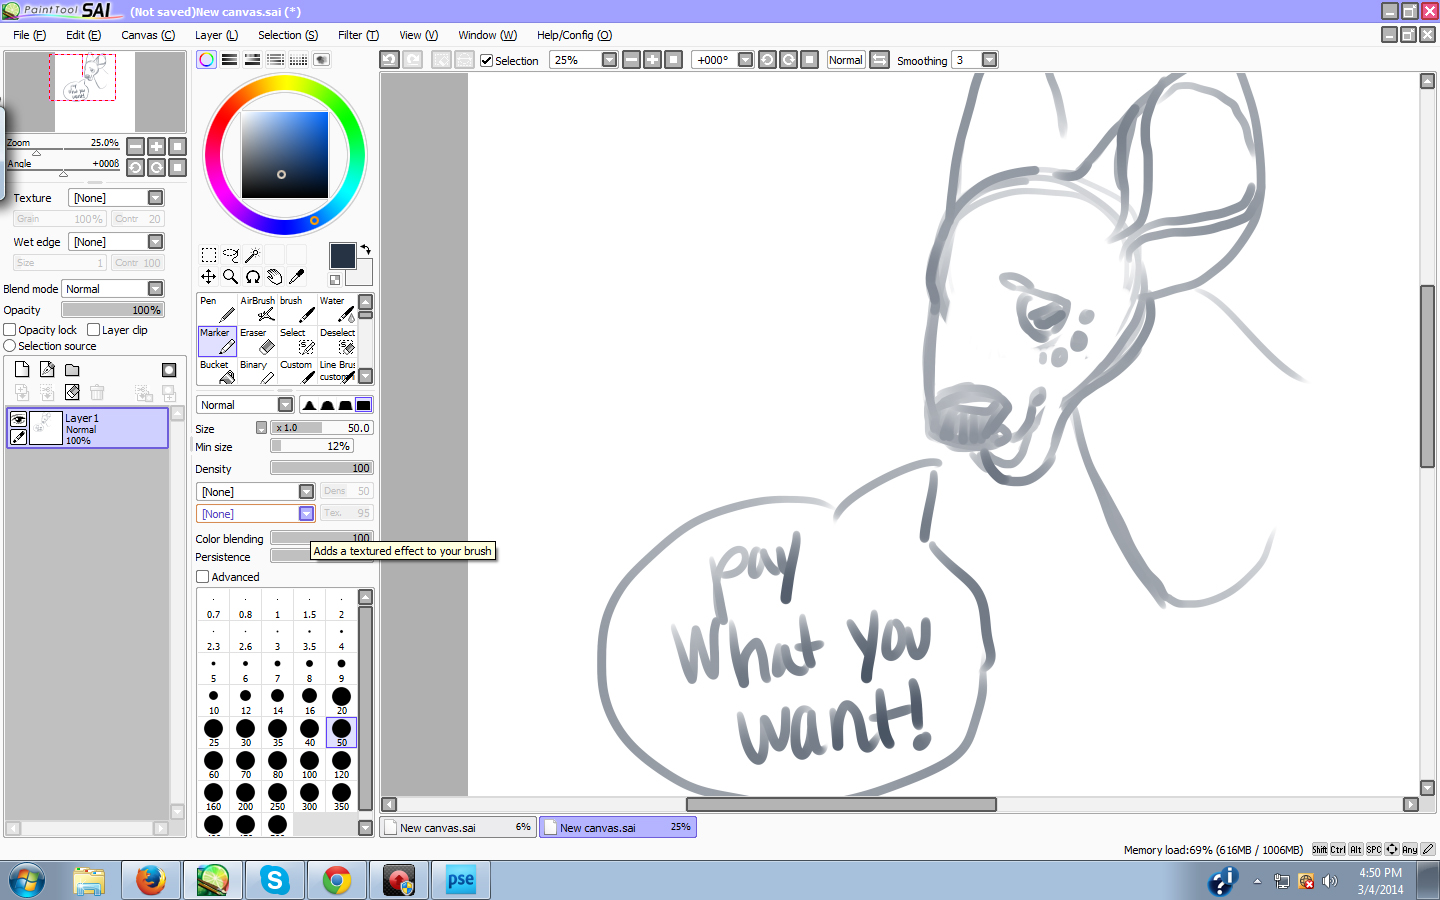
Task: Hide Layer1 using its eye icon
Action: coord(18,420)
